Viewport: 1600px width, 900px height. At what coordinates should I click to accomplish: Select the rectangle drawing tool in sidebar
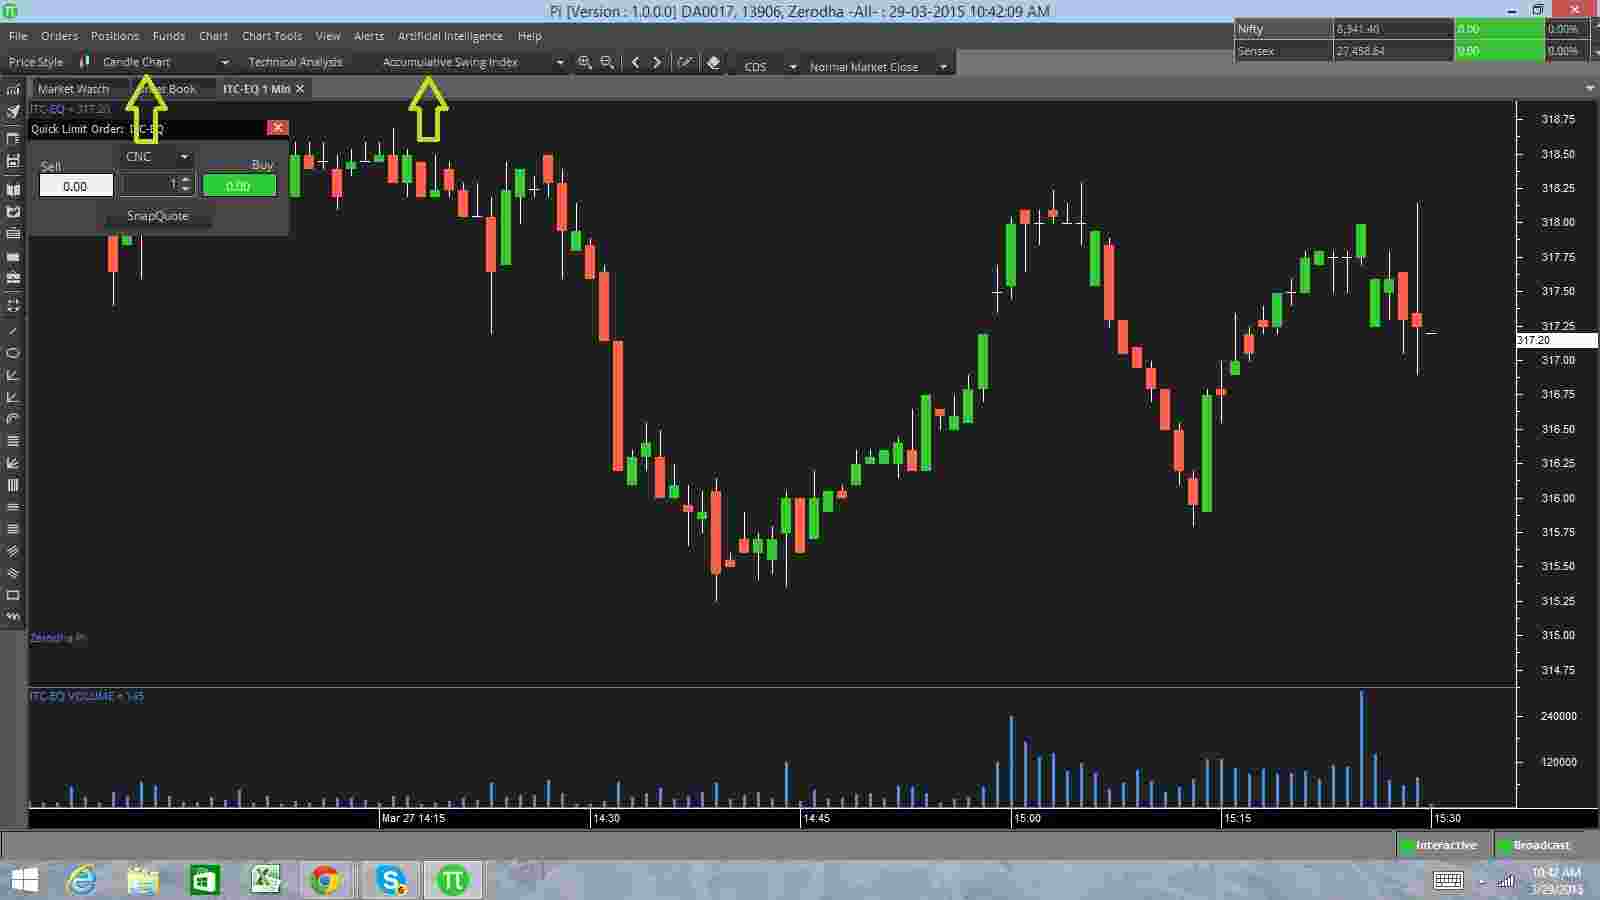click(x=13, y=595)
